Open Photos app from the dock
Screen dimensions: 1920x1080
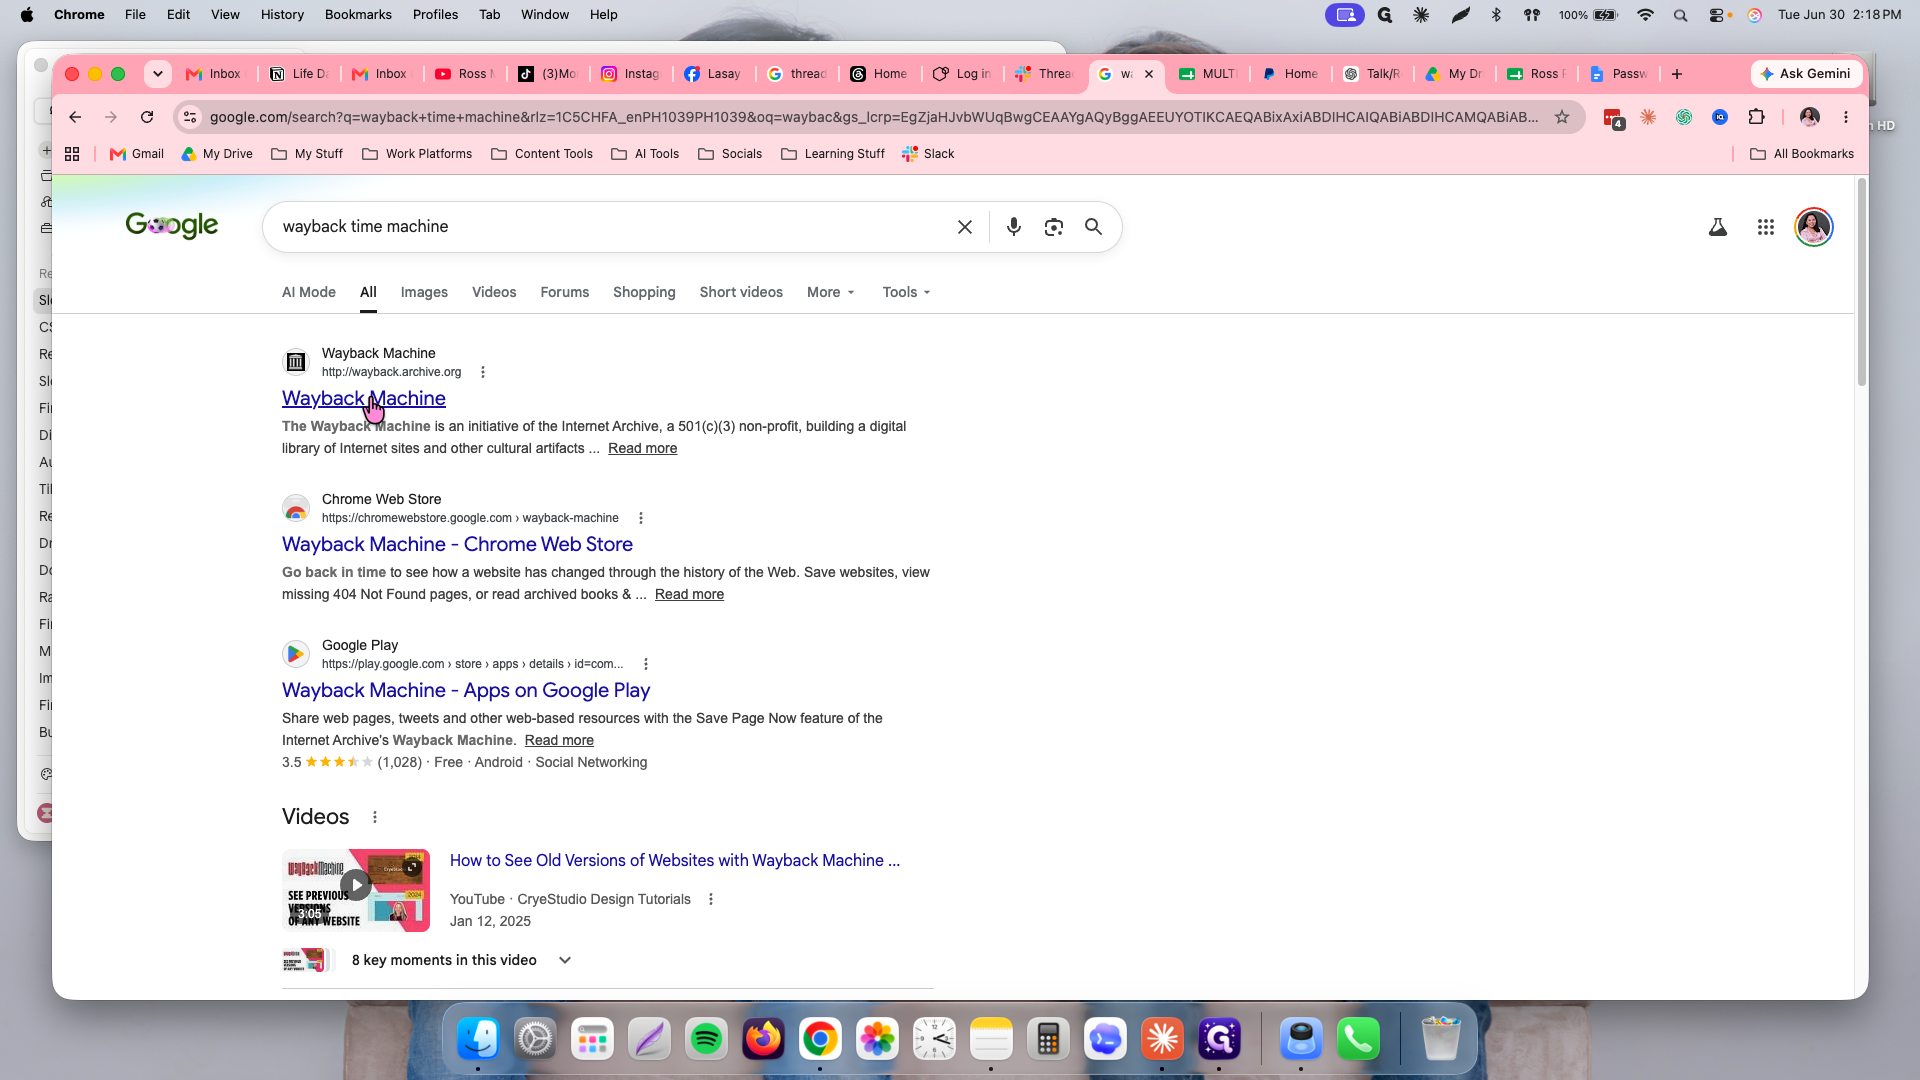(878, 1040)
